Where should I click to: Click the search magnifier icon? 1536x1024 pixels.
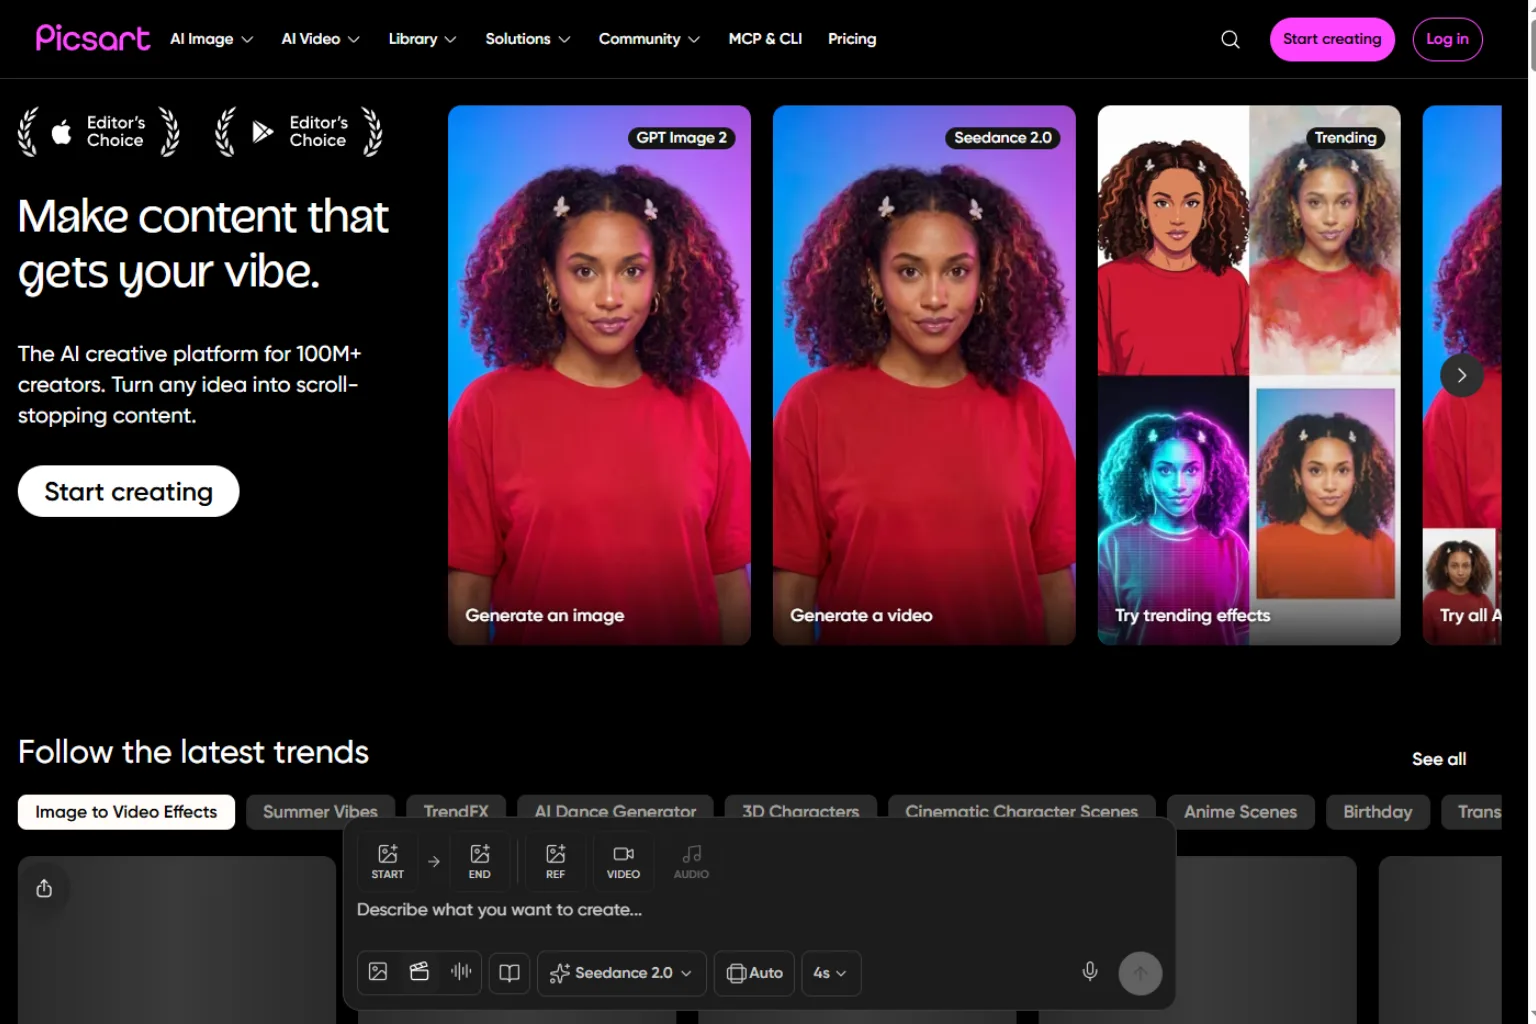1230,39
